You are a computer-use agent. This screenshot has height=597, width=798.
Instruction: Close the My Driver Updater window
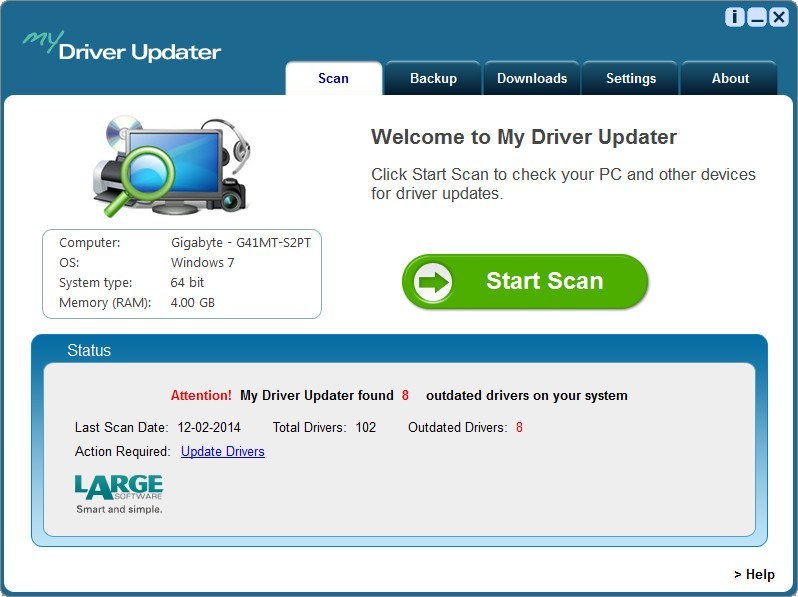[779, 17]
